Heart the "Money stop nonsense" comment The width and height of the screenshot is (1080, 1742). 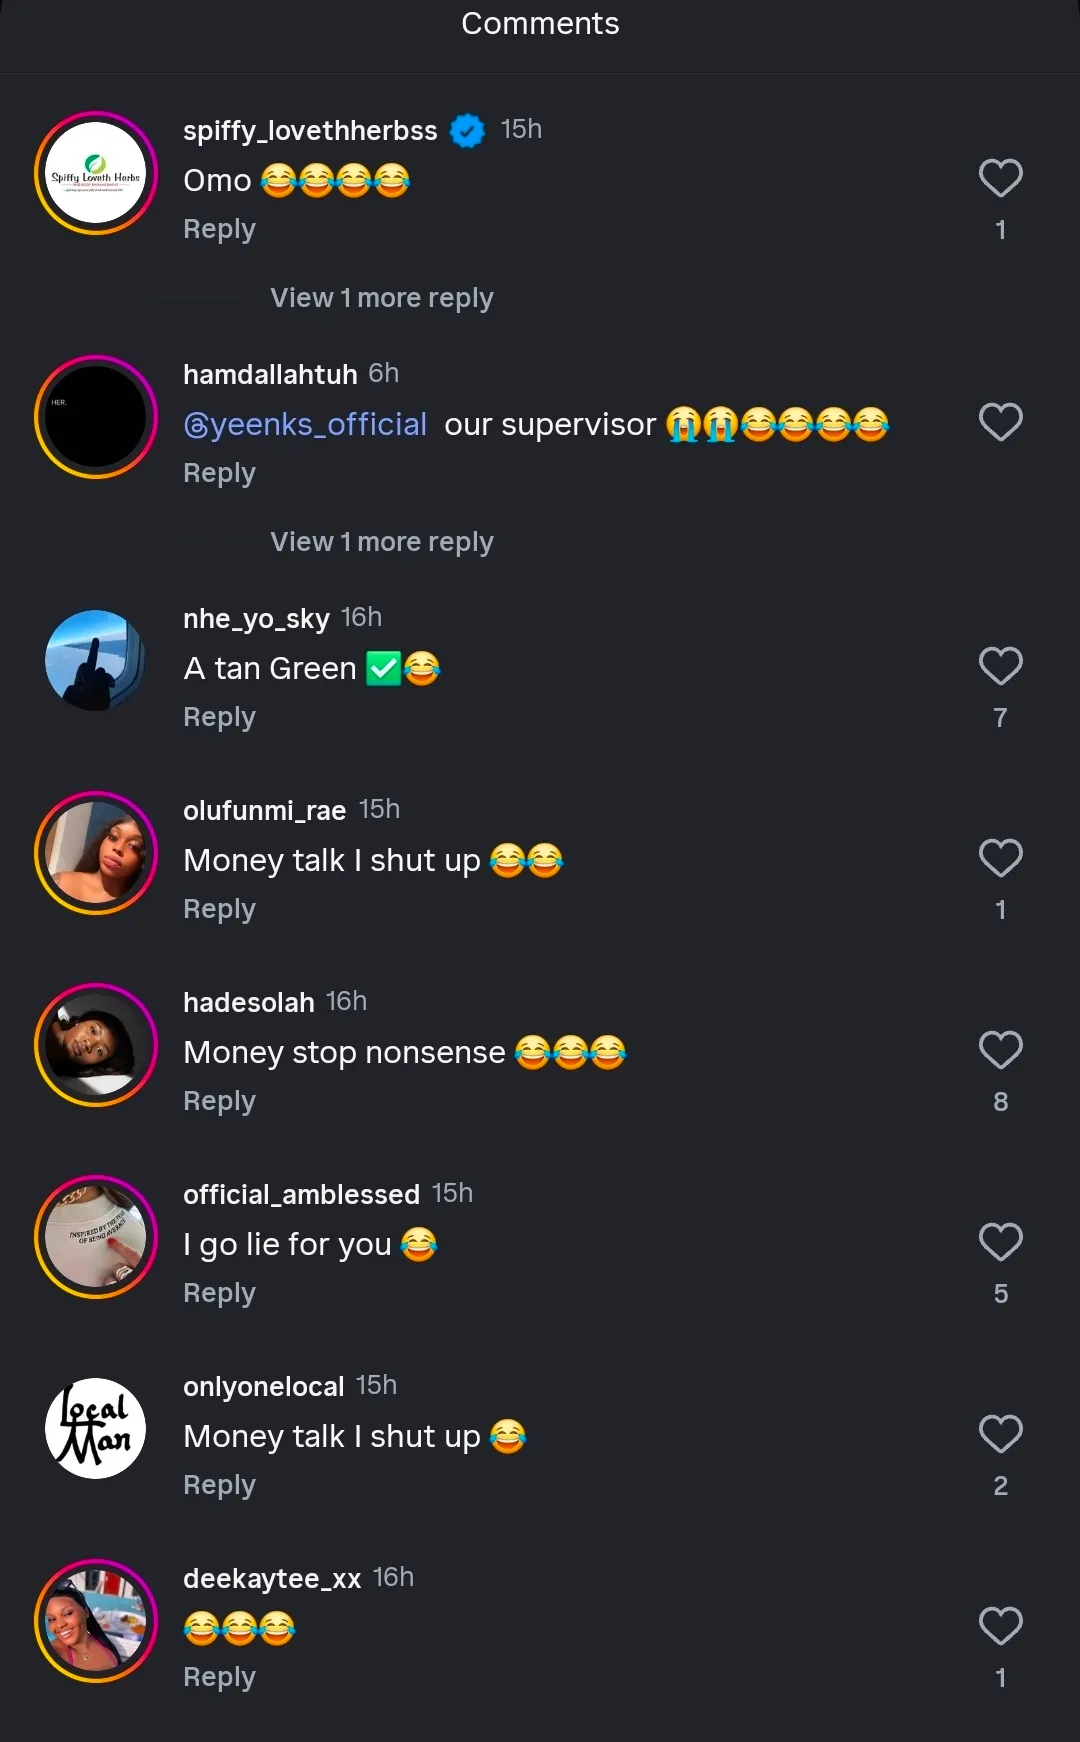click(1000, 1051)
